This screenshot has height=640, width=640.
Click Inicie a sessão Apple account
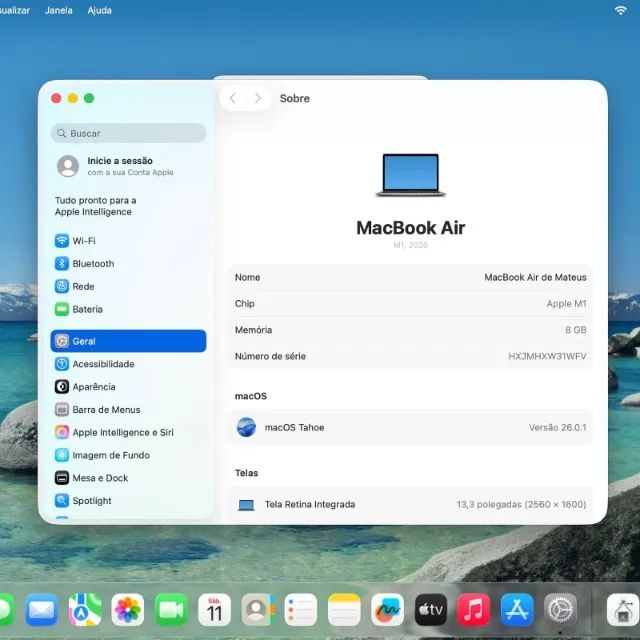coord(128,166)
